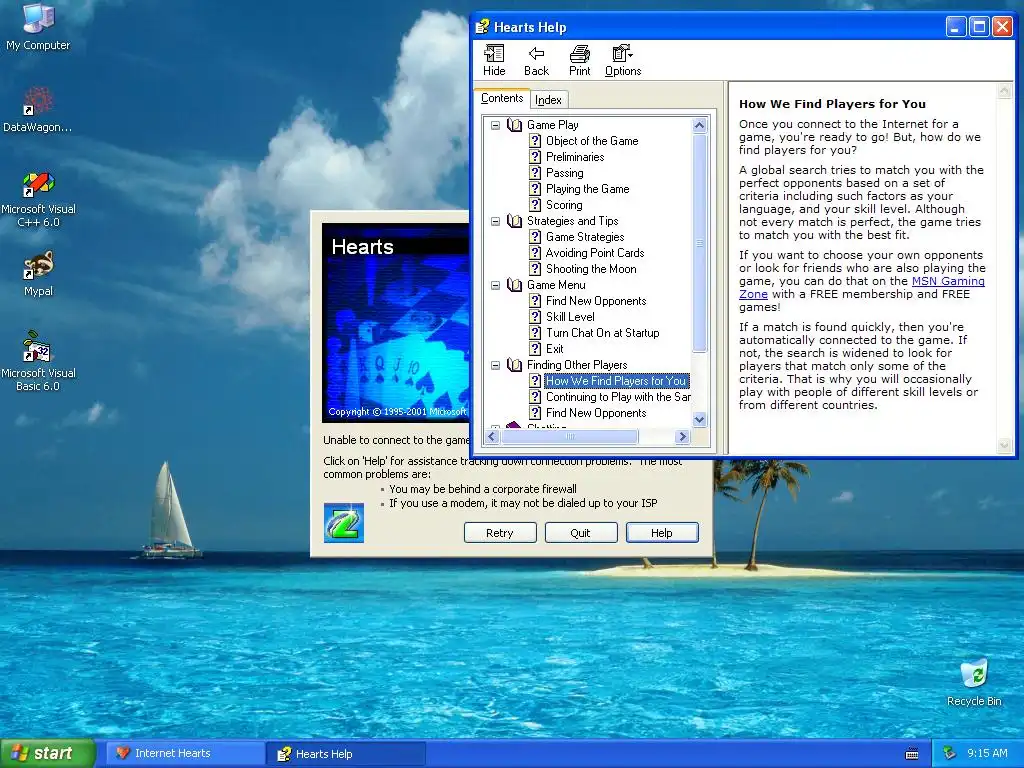Click question-mark icon beside Exit topic
This screenshot has height=768, width=1024.
coord(535,349)
